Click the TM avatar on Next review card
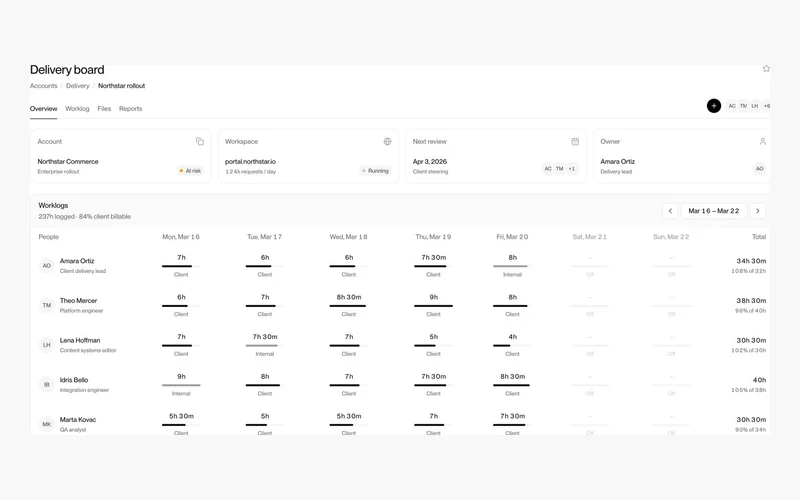Screen dimensions: 800x500 560,169
